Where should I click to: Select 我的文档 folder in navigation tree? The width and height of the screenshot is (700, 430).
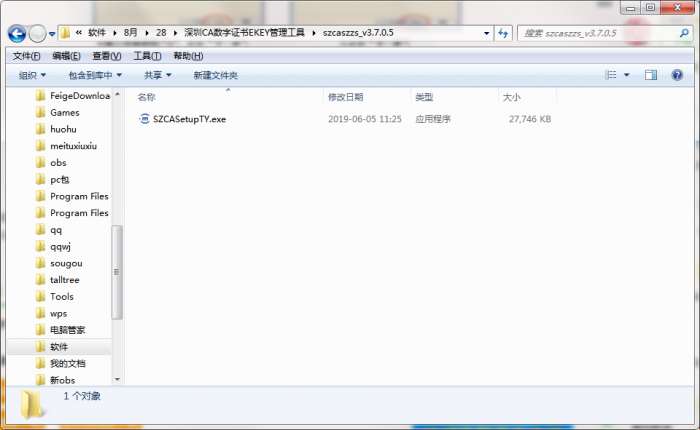coord(67,363)
